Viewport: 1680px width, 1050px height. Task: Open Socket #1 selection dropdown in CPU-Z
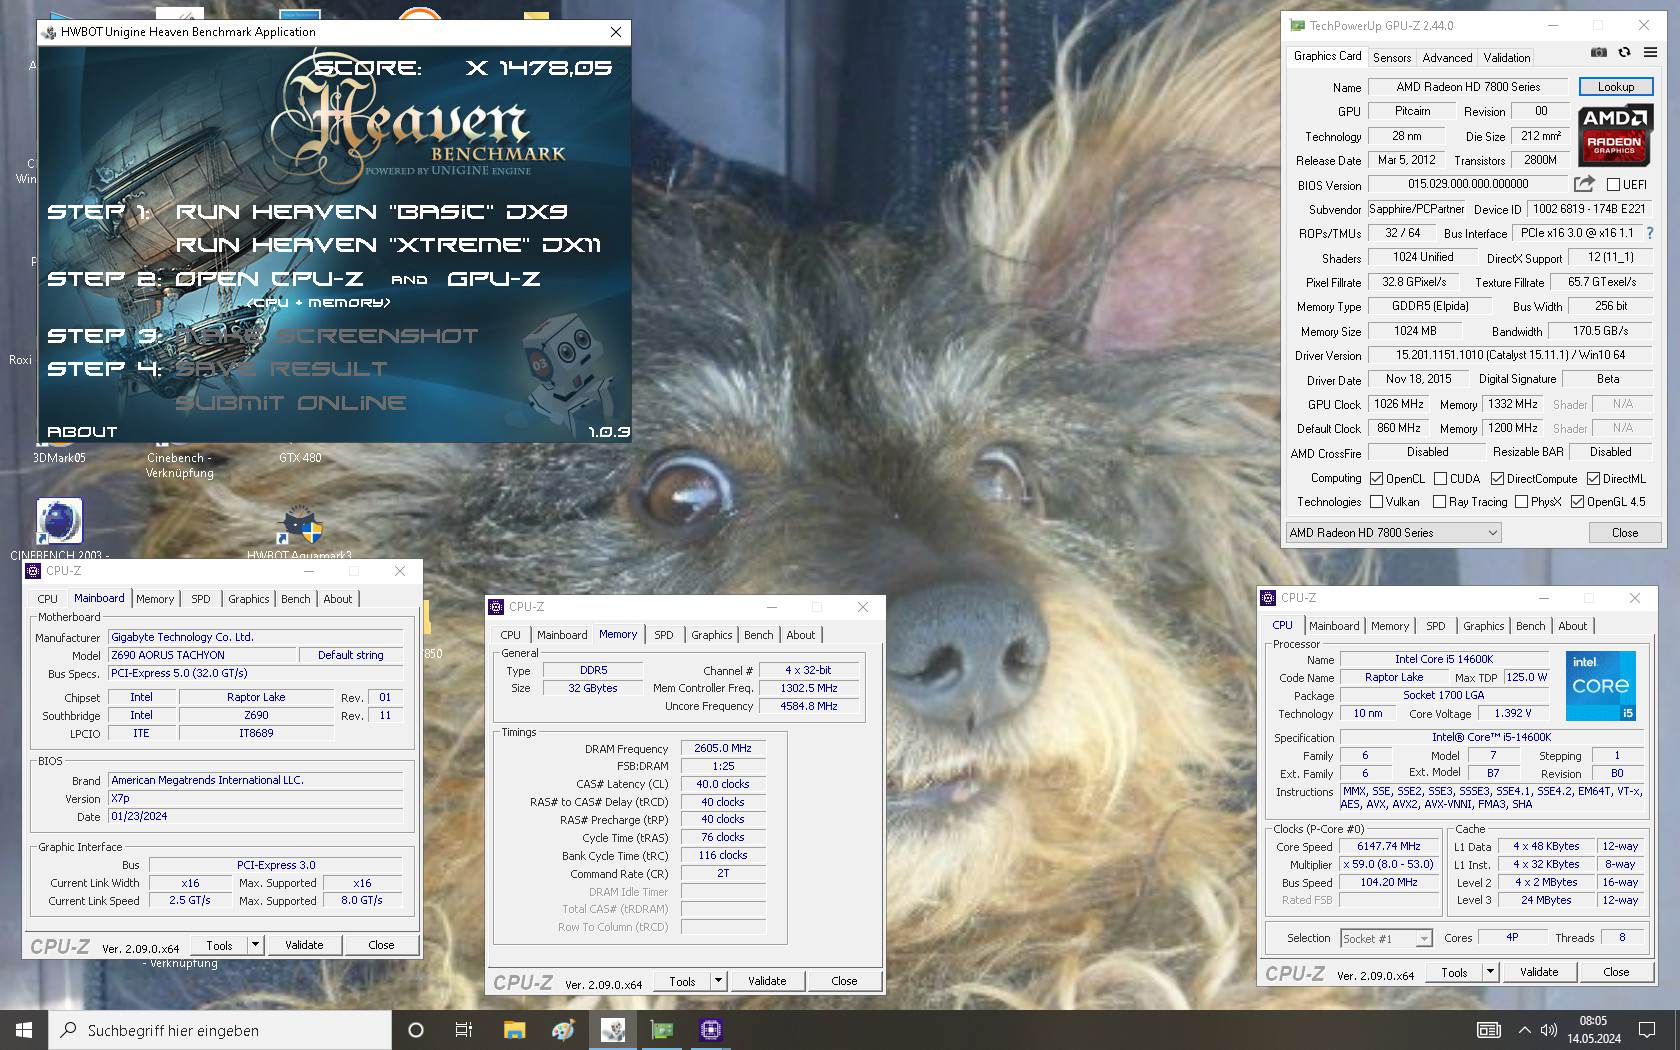(1386, 939)
